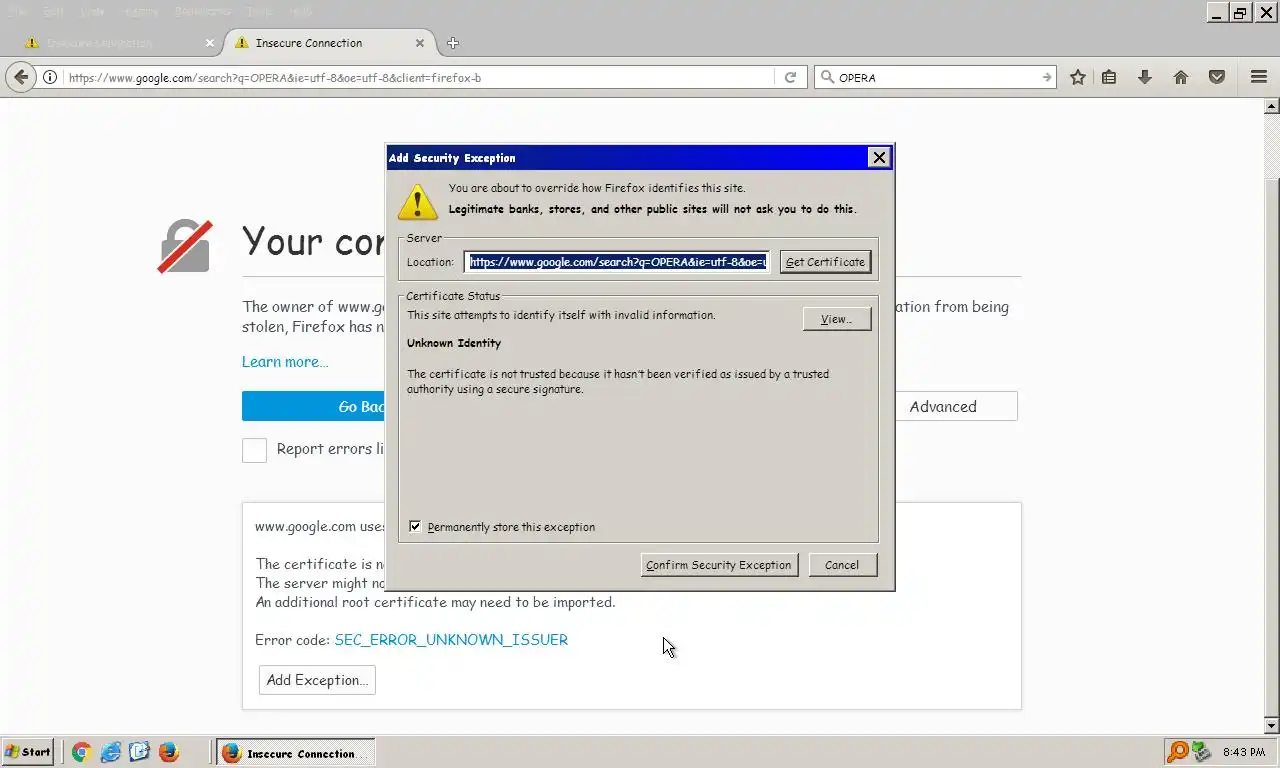Open site information icon in address bar
This screenshot has height=768, width=1280.
(x=50, y=77)
